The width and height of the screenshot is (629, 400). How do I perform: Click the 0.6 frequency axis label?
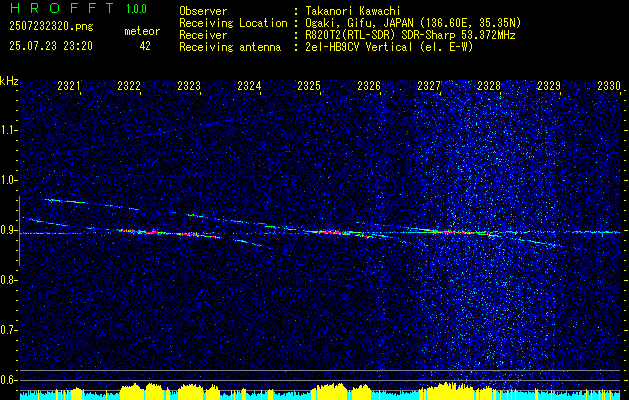8,380
